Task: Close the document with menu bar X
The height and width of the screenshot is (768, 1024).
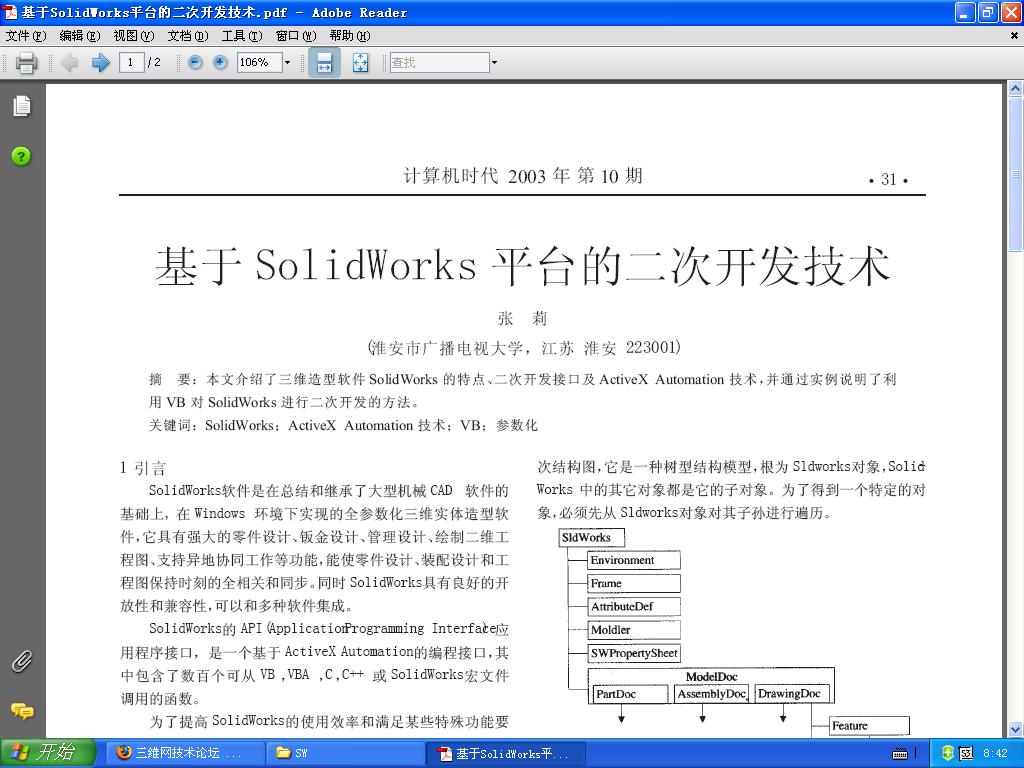Action: (x=1014, y=36)
